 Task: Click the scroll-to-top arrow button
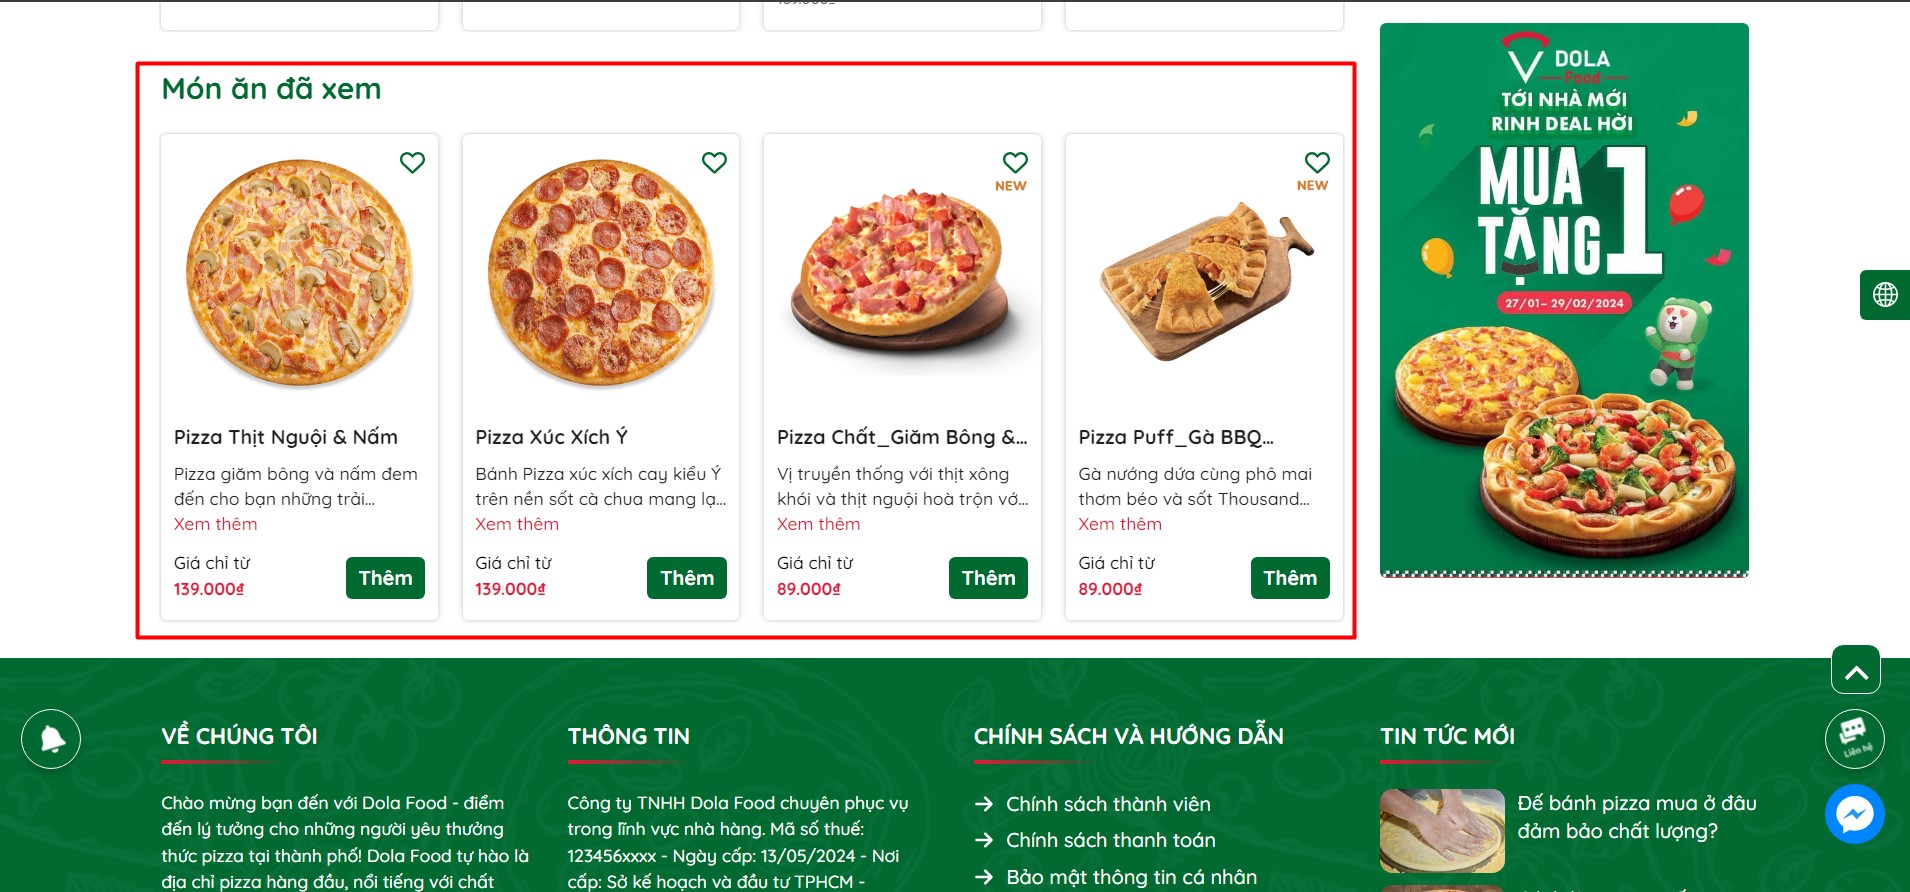point(1856,670)
